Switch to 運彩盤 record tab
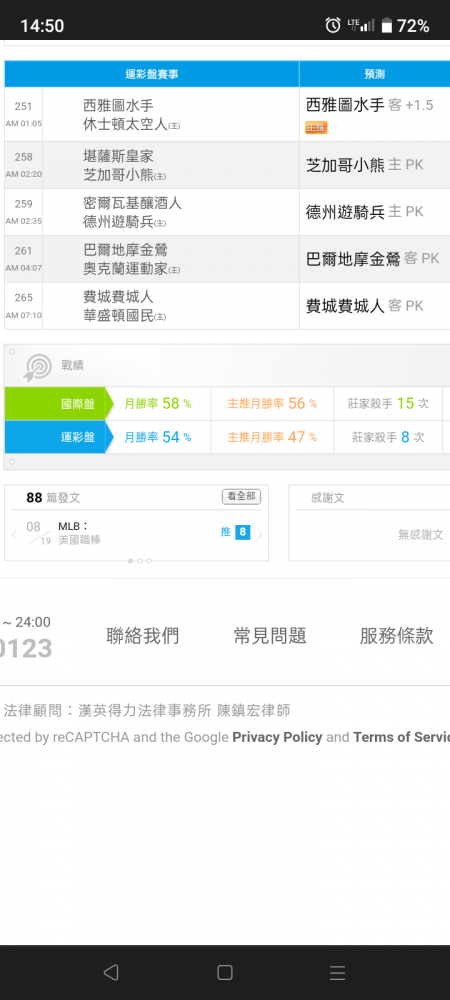The height and width of the screenshot is (1000, 450). tap(58, 437)
